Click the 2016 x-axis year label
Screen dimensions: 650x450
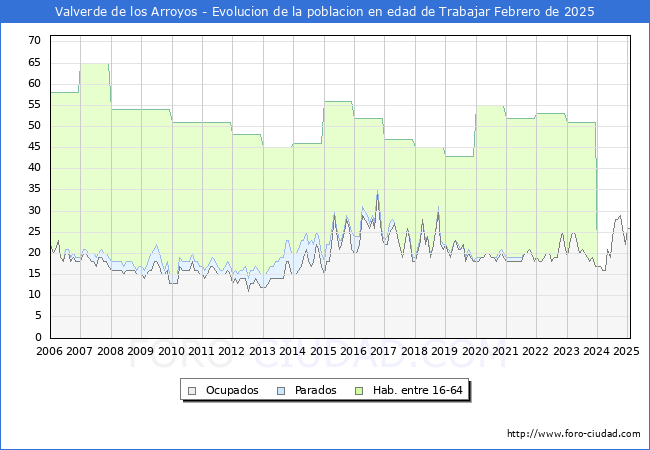click(353, 351)
